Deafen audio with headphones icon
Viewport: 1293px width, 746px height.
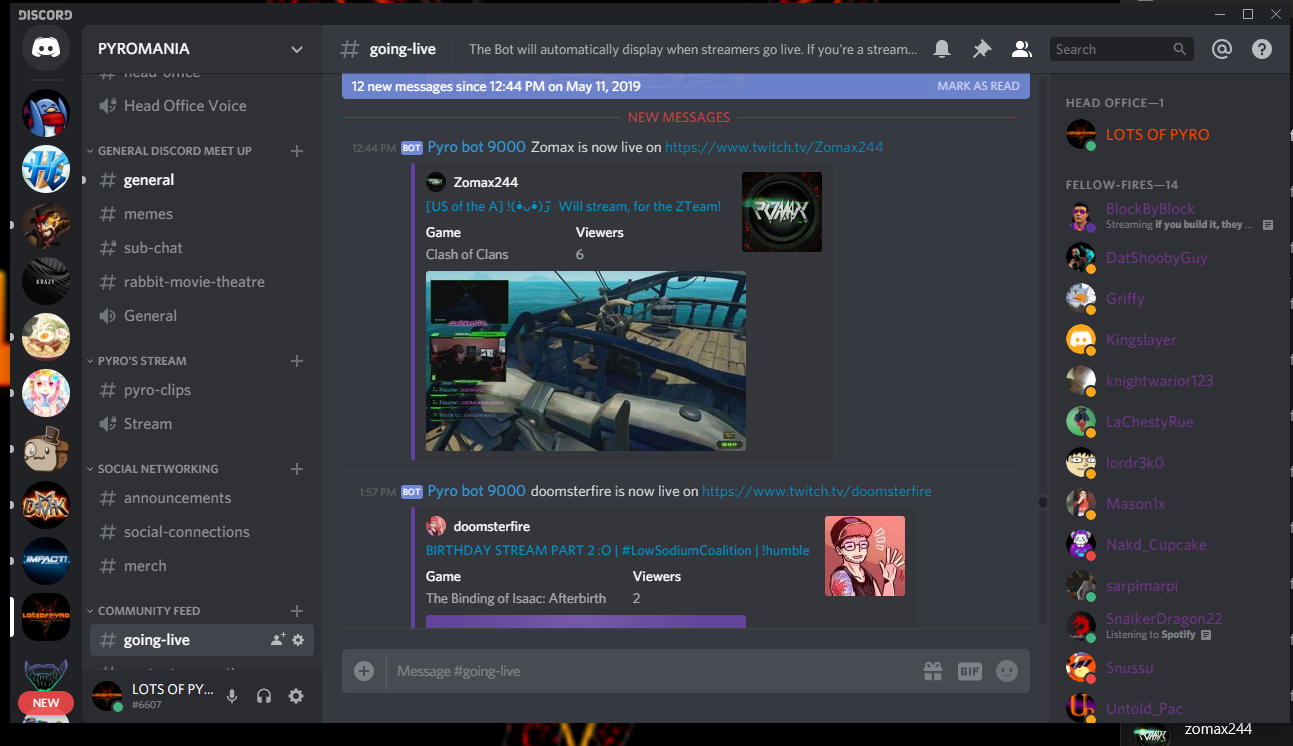click(x=264, y=696)
